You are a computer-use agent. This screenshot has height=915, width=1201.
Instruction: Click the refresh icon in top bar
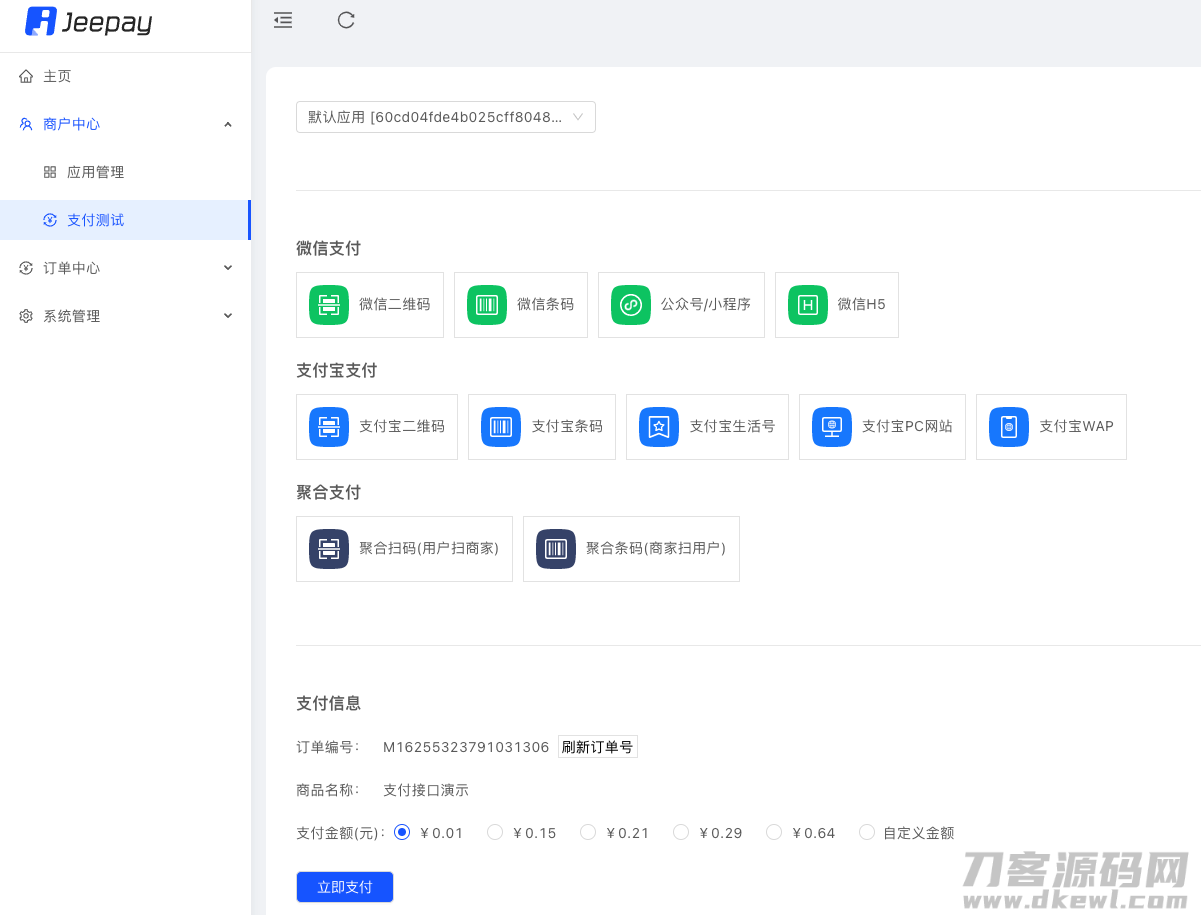pos(346,20)
